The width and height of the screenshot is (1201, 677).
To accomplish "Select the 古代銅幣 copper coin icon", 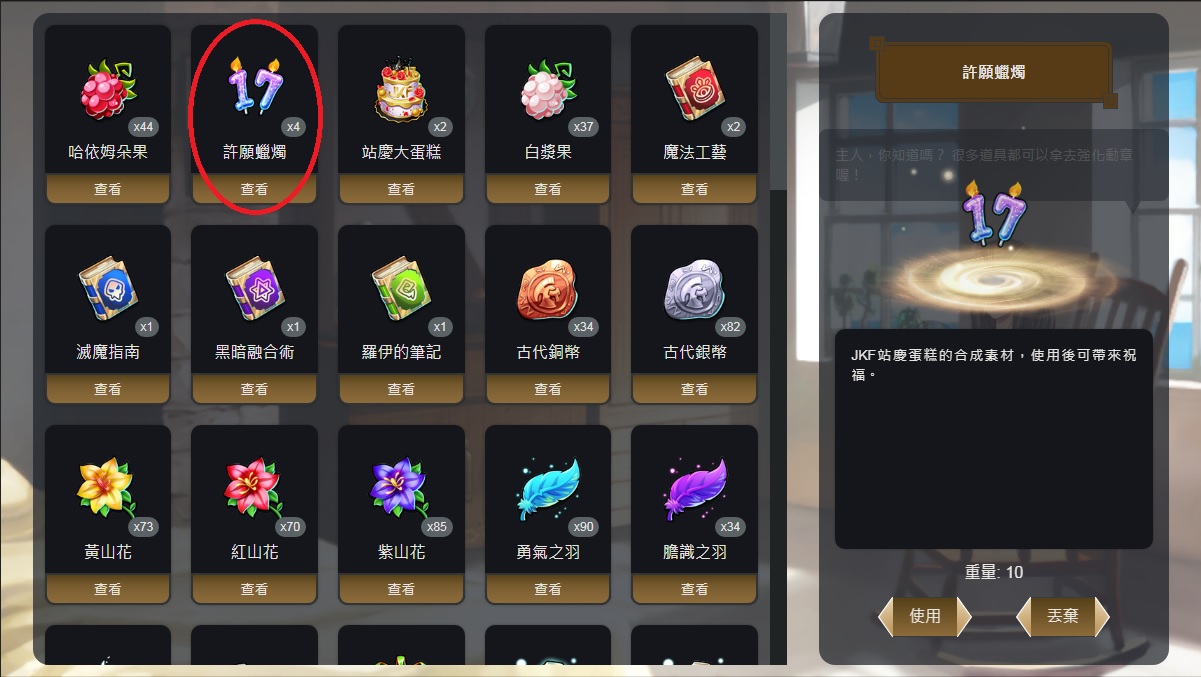I will (x=547, y=290).
